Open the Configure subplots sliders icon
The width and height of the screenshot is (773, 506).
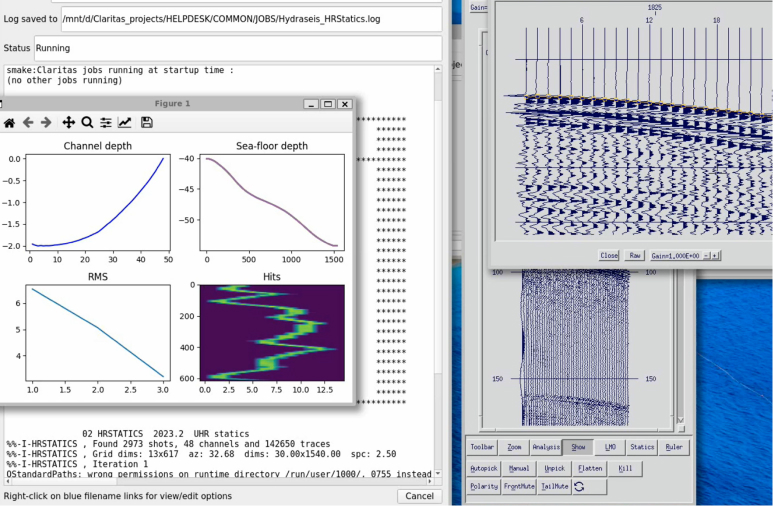coord(106,123)
